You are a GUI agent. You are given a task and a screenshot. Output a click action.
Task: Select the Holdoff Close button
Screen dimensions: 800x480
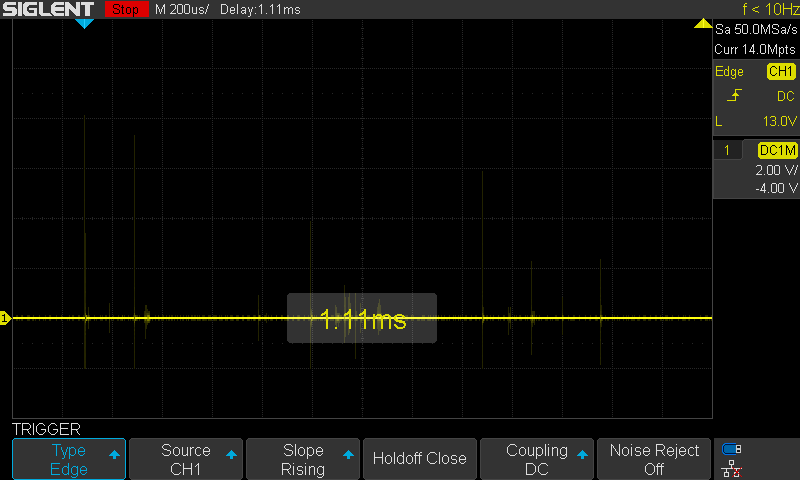419,459
